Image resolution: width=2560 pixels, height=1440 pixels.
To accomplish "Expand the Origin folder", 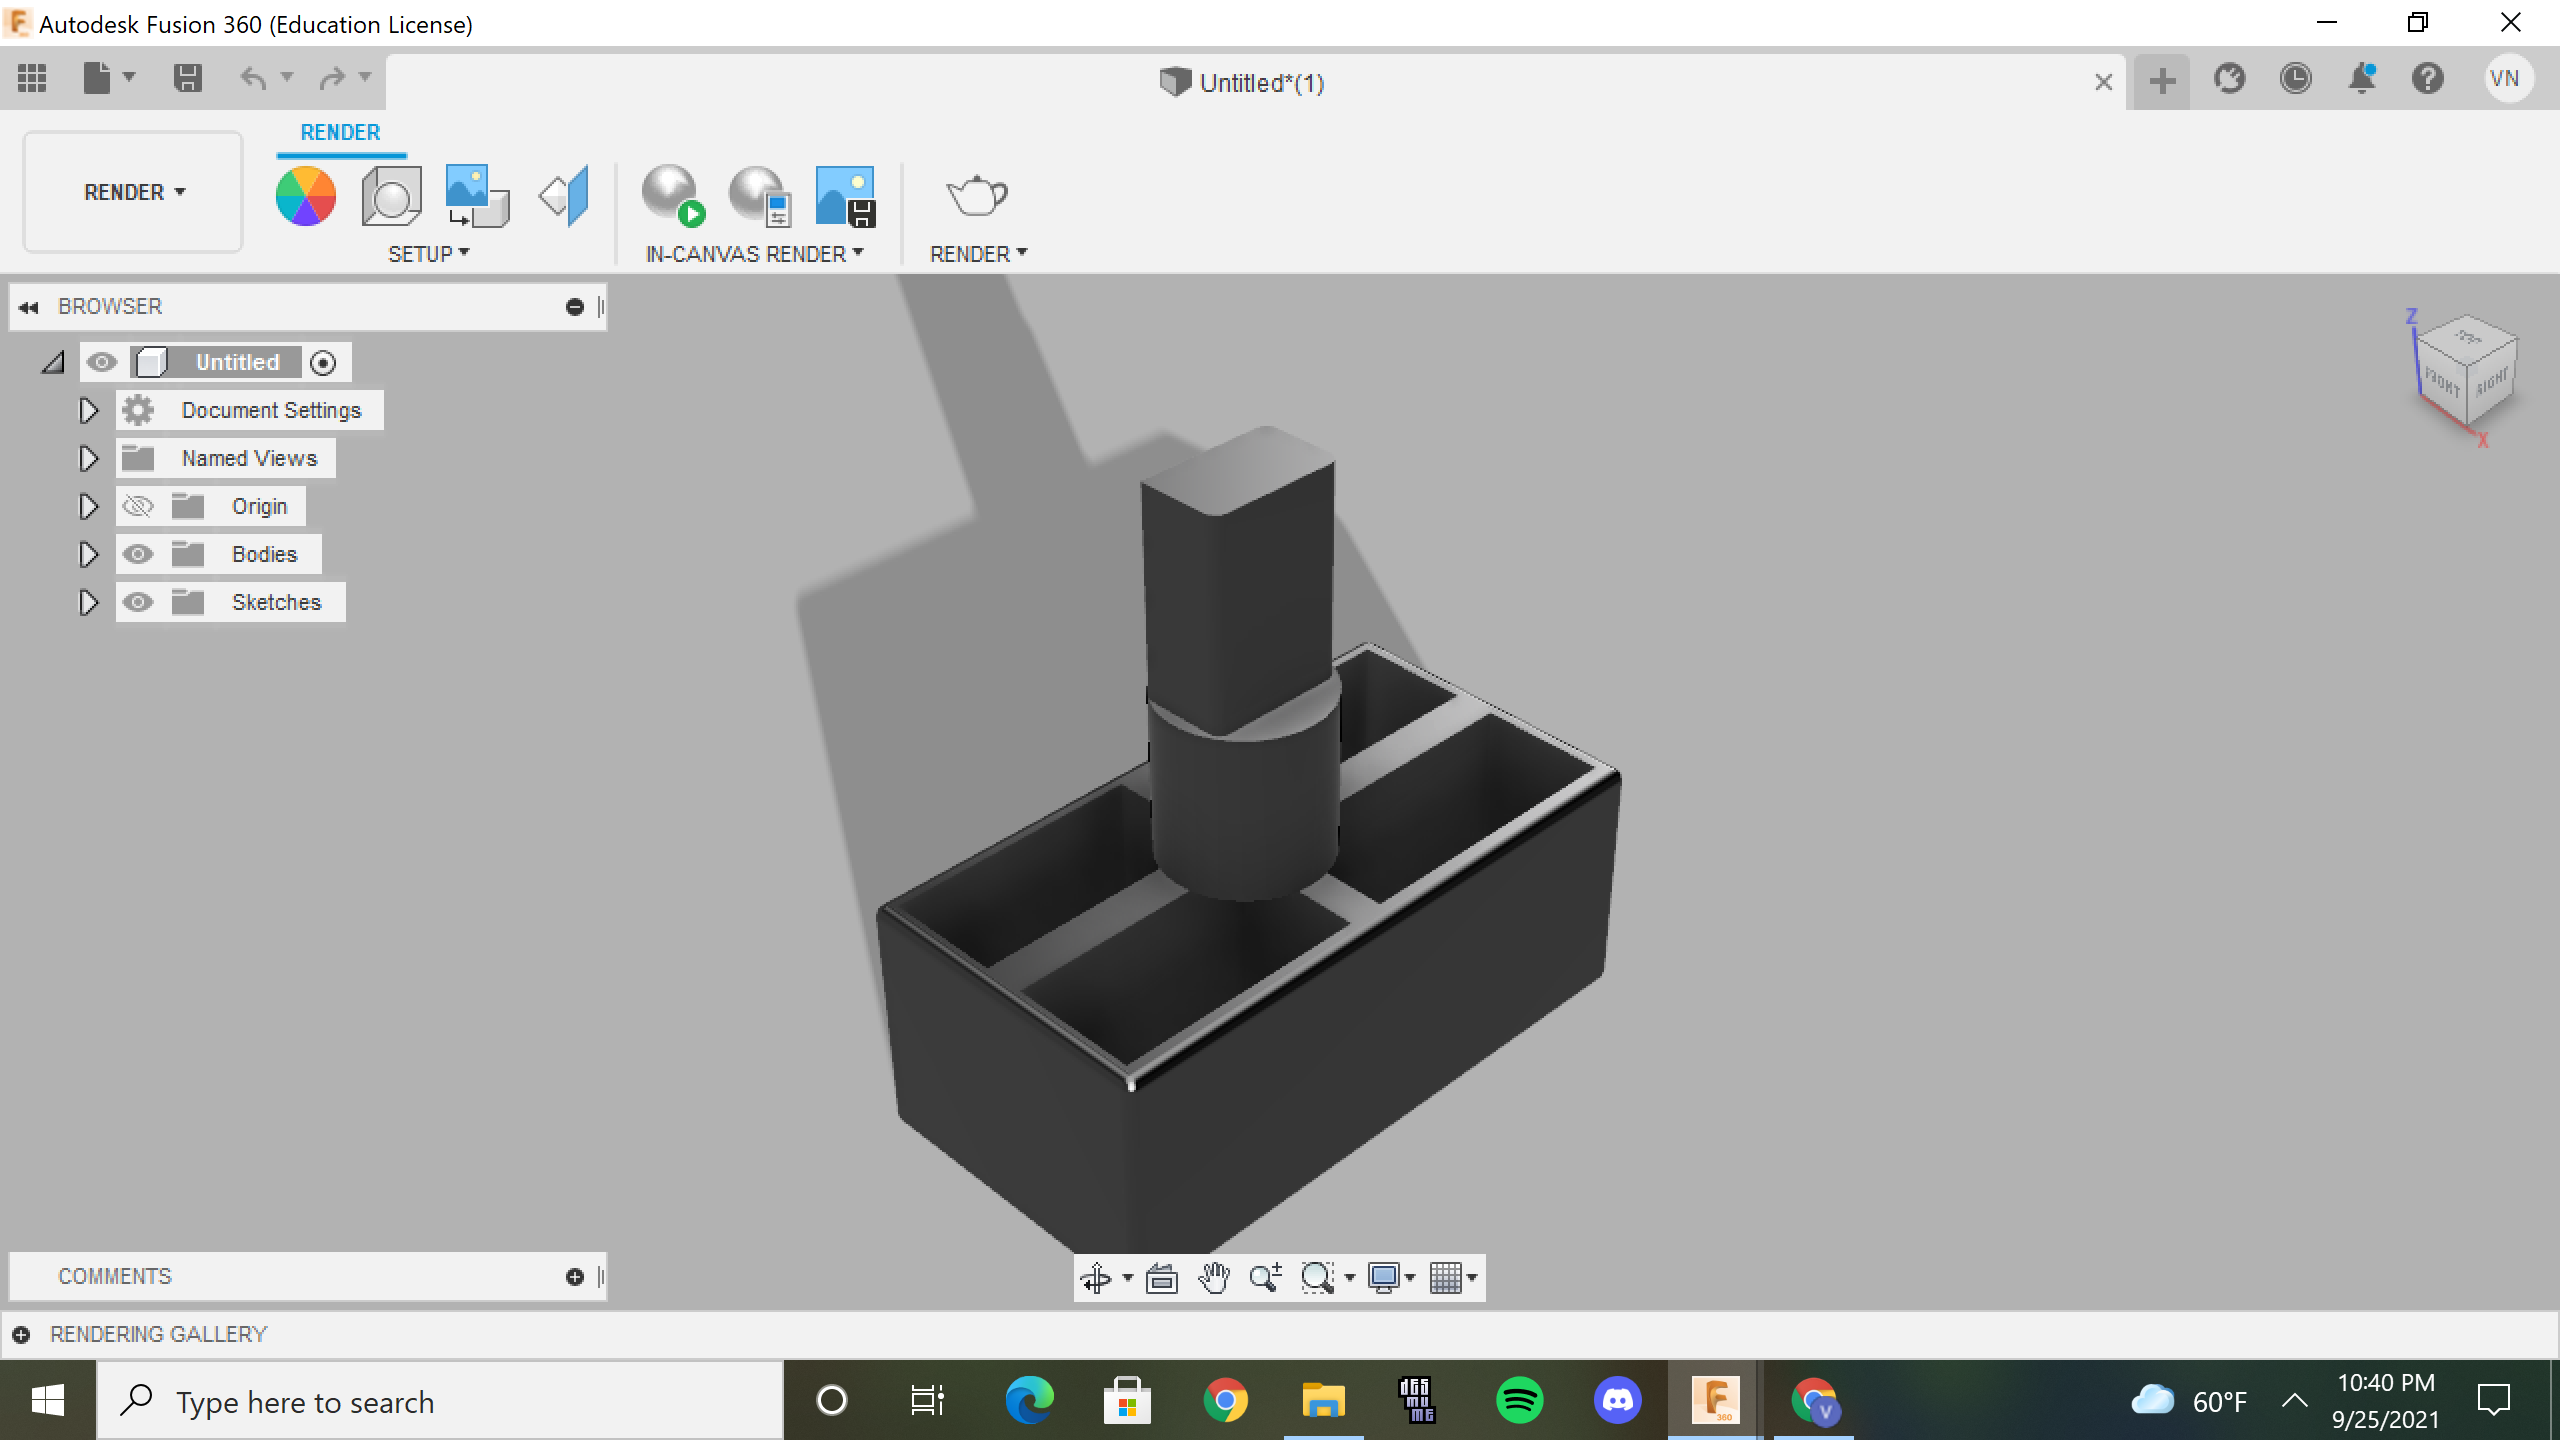I will [88, 506].
